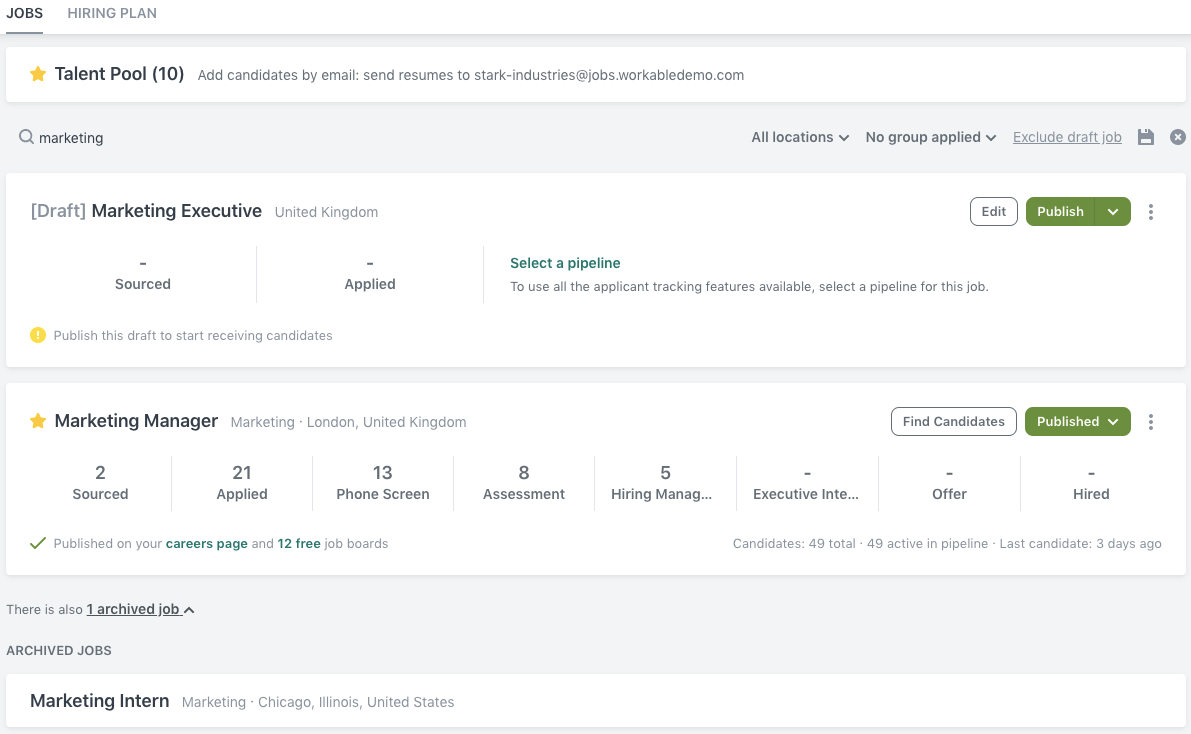Click the marketing search input field
Screen dimensions: 1191x734
click(200, 138)
